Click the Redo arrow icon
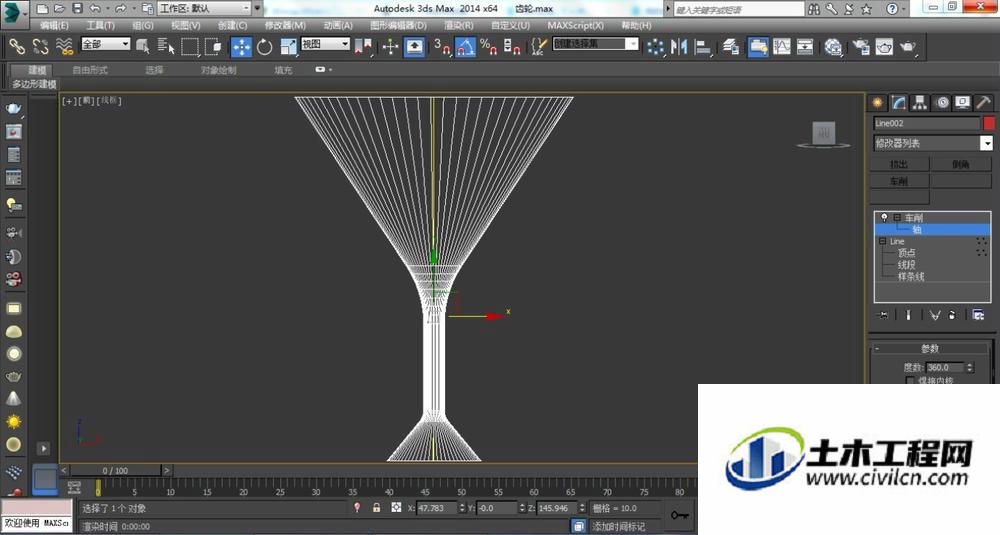Screen dimensions: 1000x535 tap(120, 8)
